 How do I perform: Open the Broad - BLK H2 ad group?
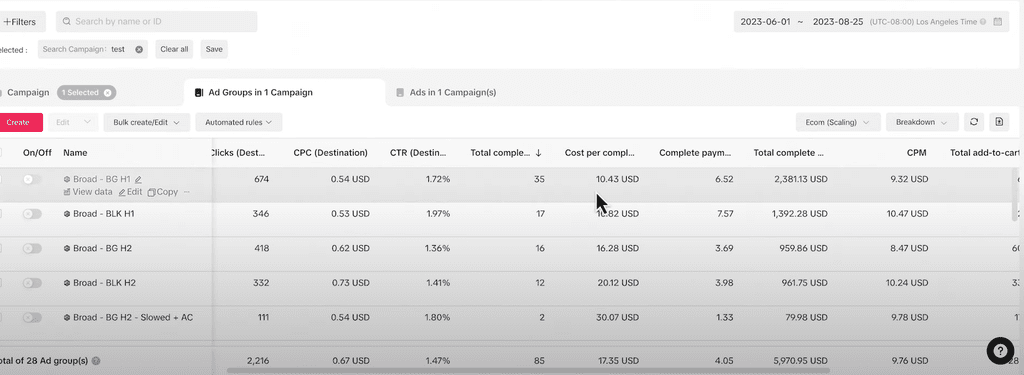(104, 283)
